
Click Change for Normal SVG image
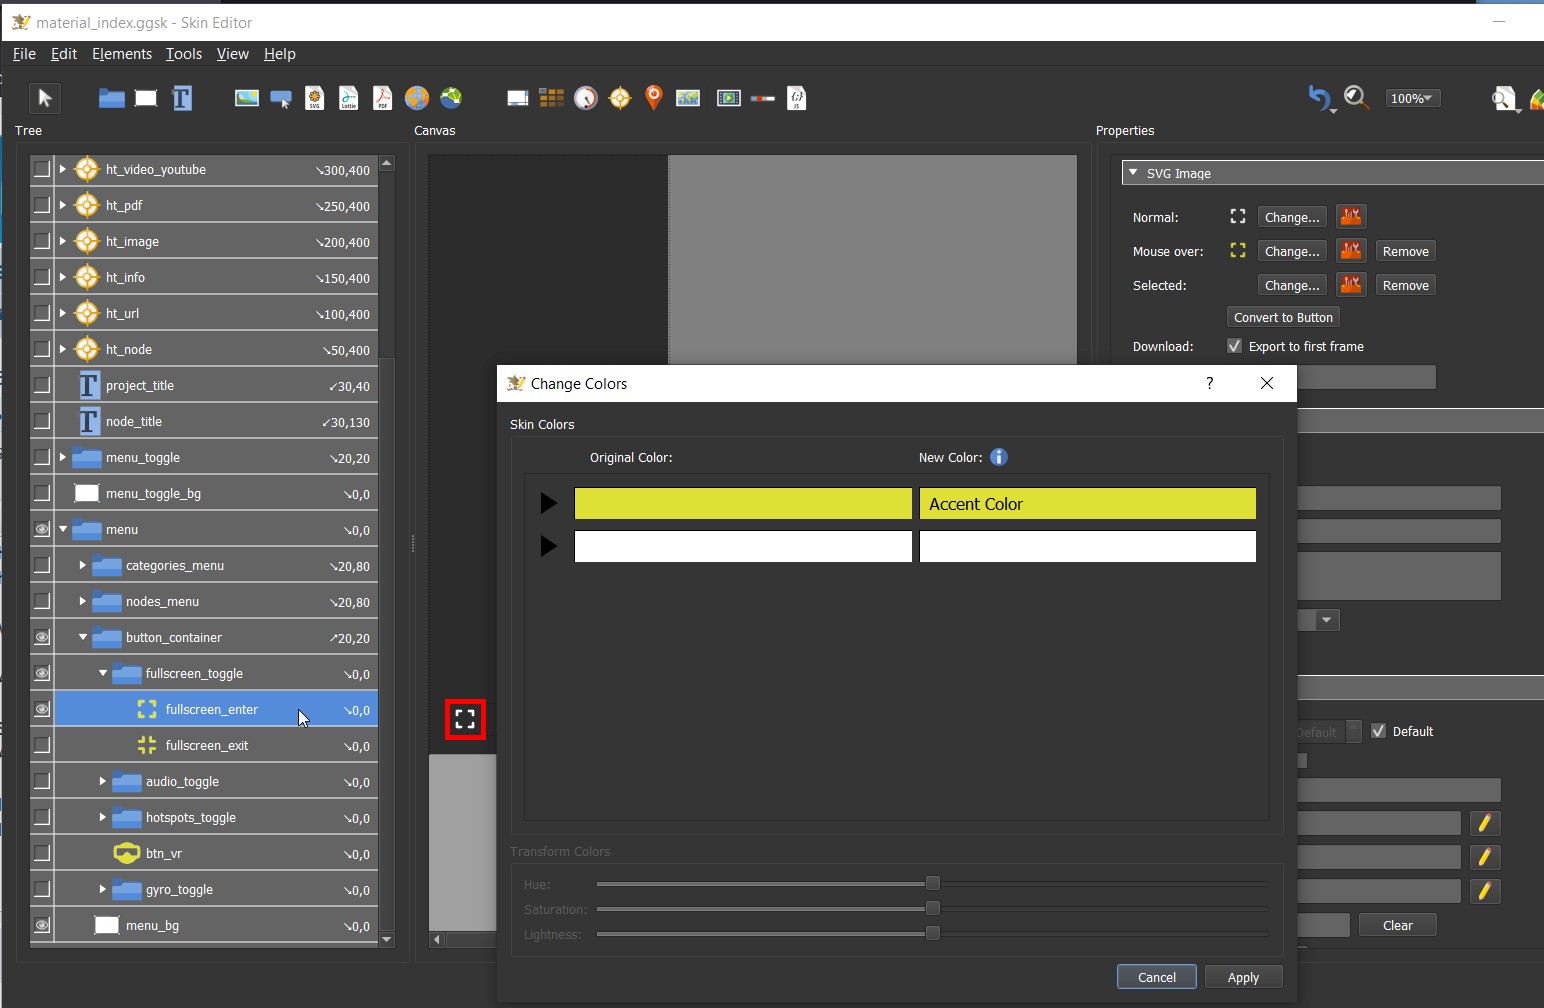(1292, 217)
